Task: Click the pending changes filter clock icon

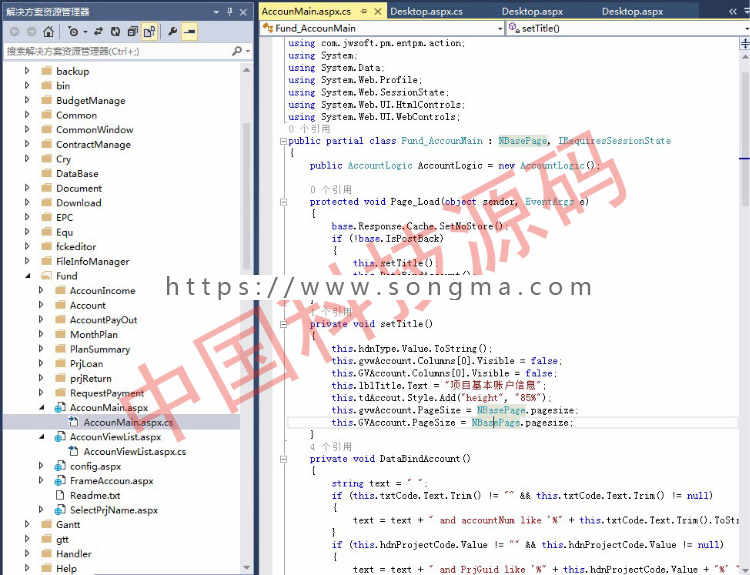Action: click(73, 32)
